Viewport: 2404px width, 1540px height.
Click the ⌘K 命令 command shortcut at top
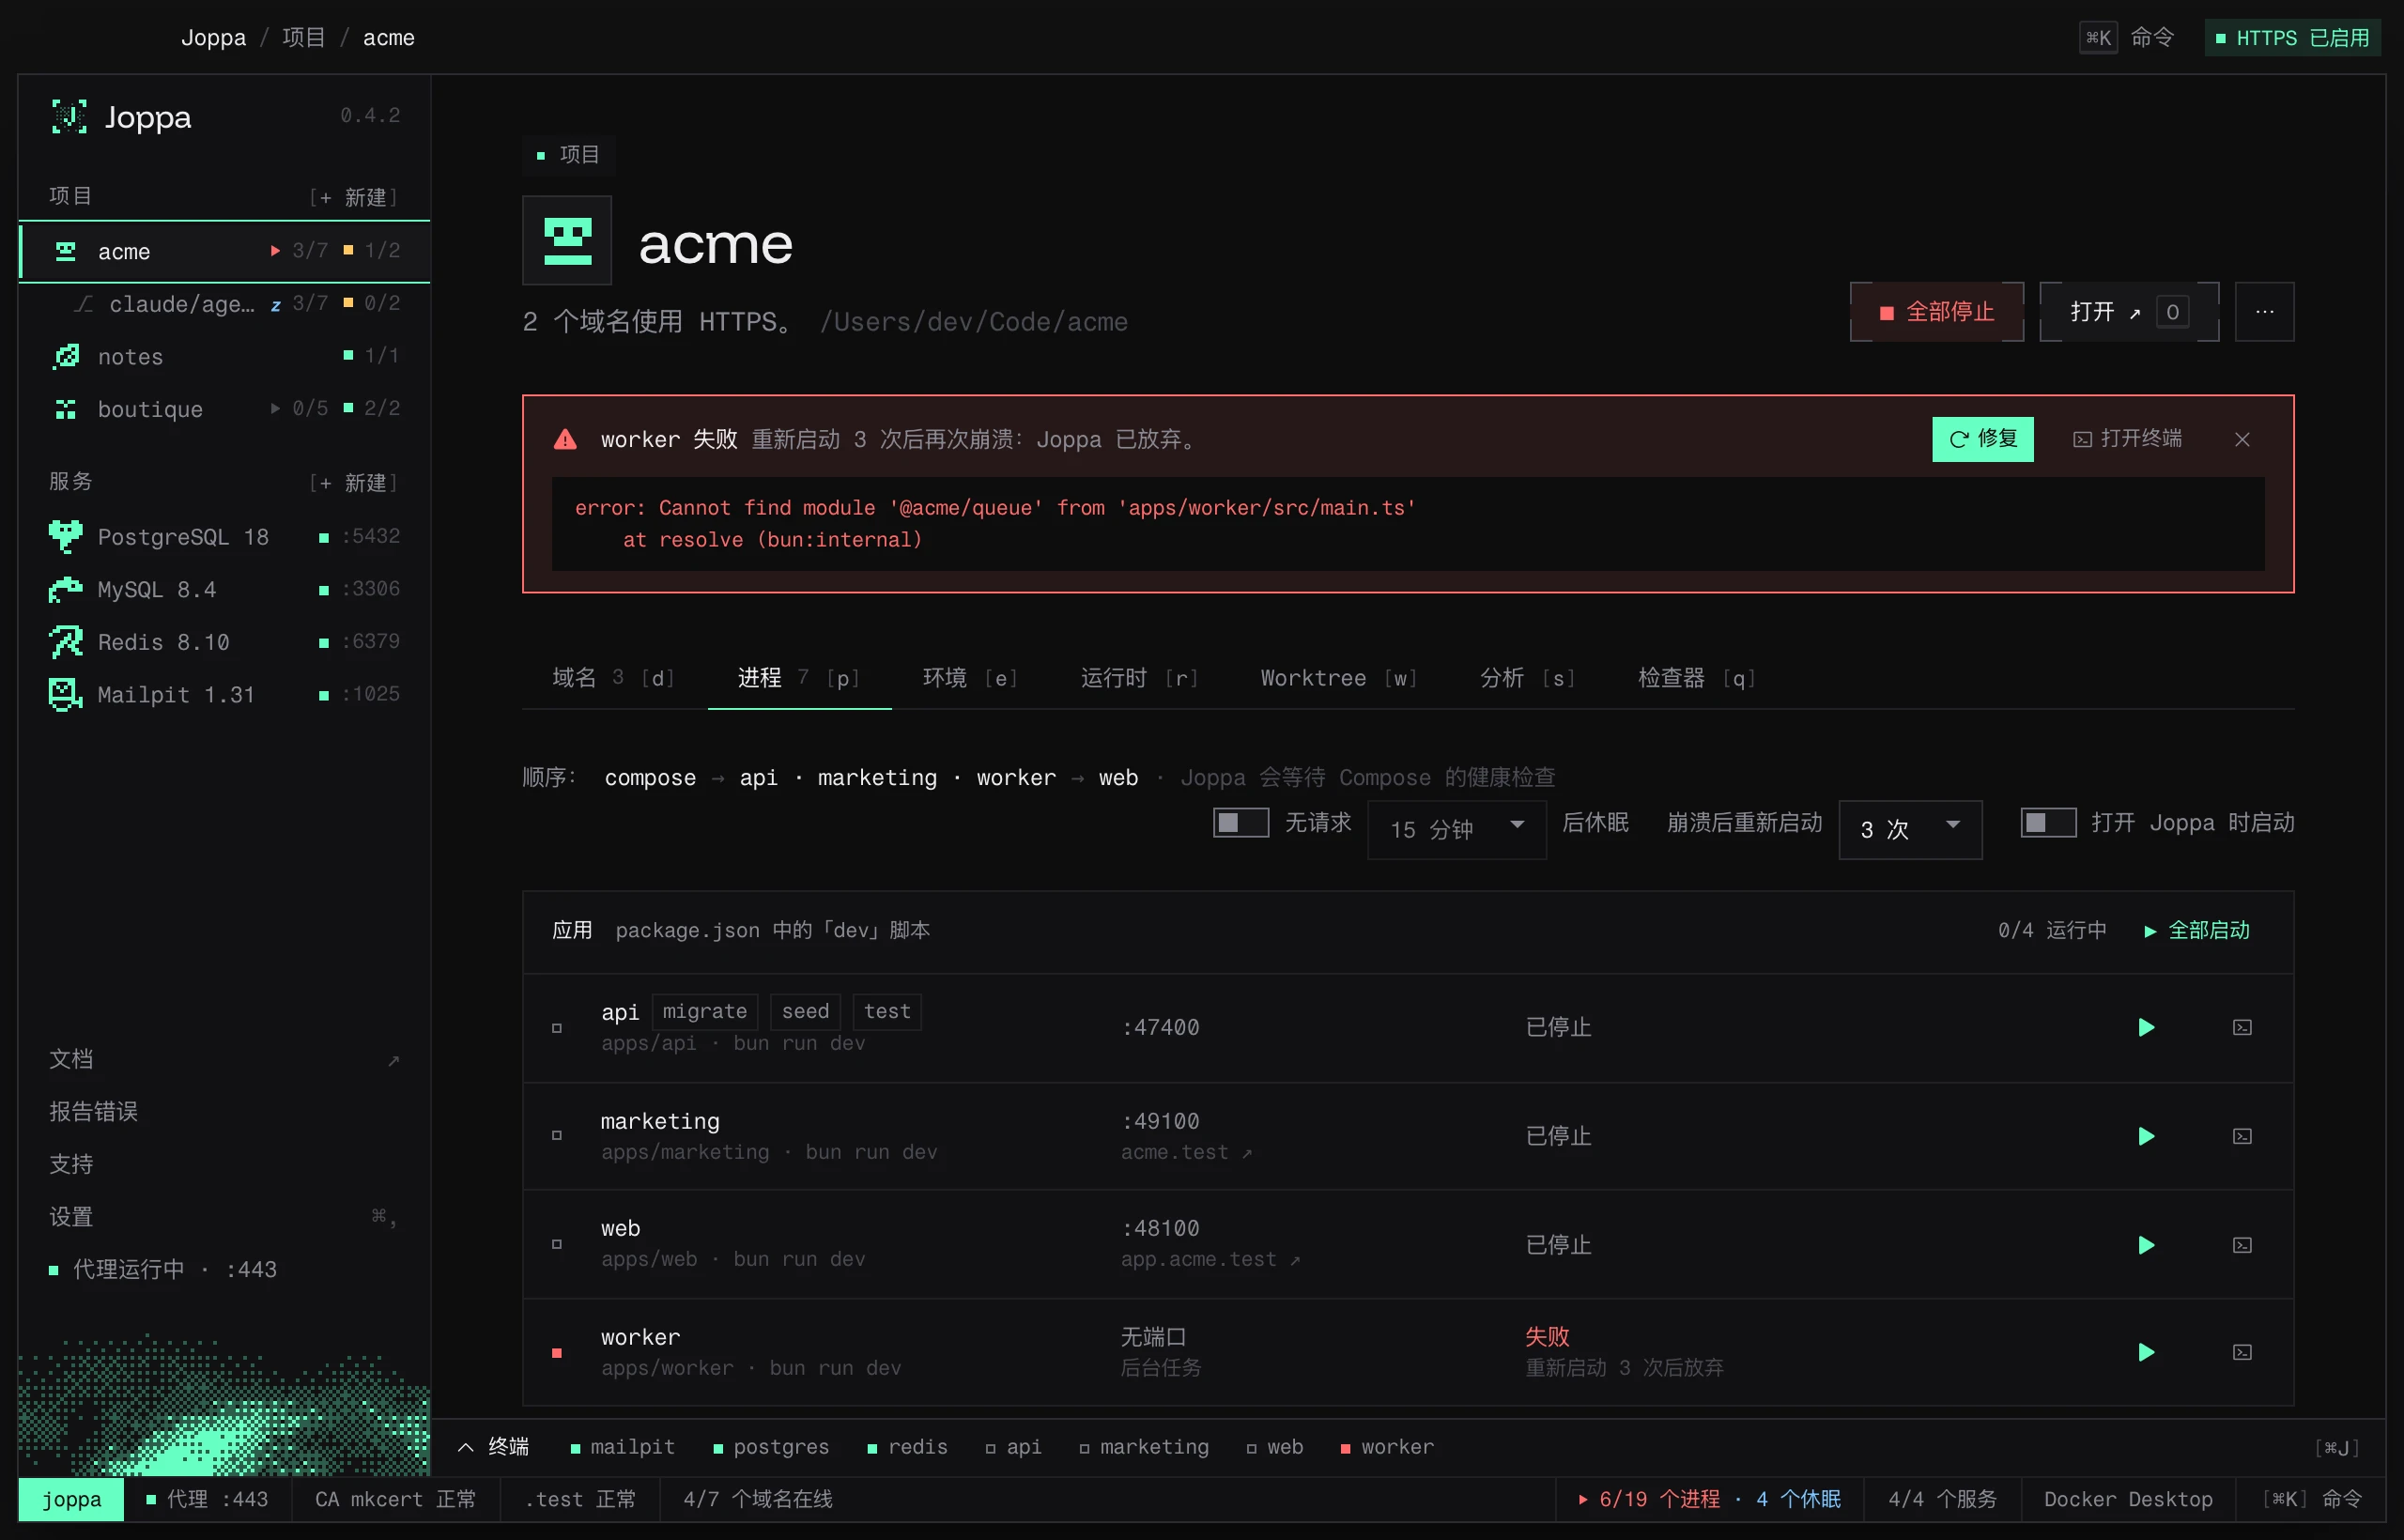2126,38
